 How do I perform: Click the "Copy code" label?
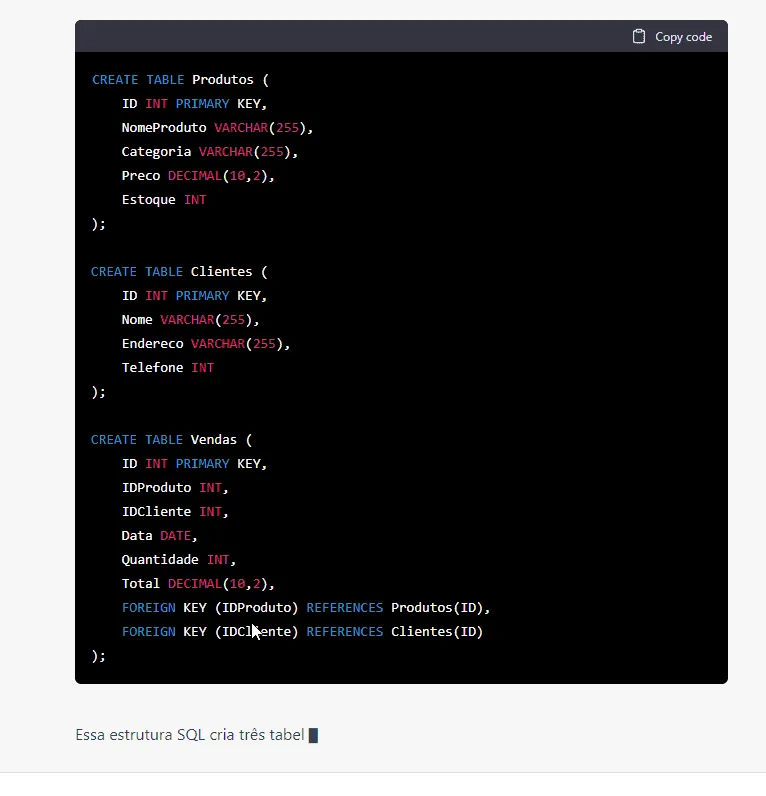(683, 37)
